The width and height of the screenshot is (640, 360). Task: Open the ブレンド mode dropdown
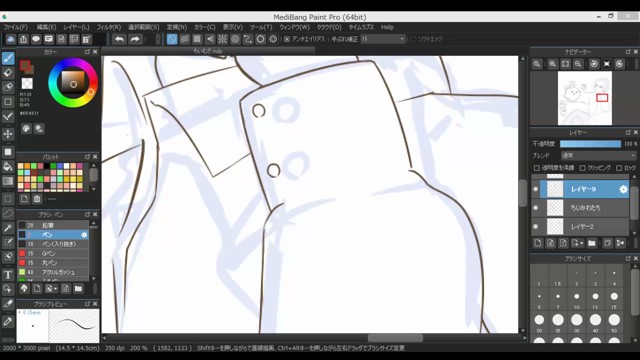[598, 156]
